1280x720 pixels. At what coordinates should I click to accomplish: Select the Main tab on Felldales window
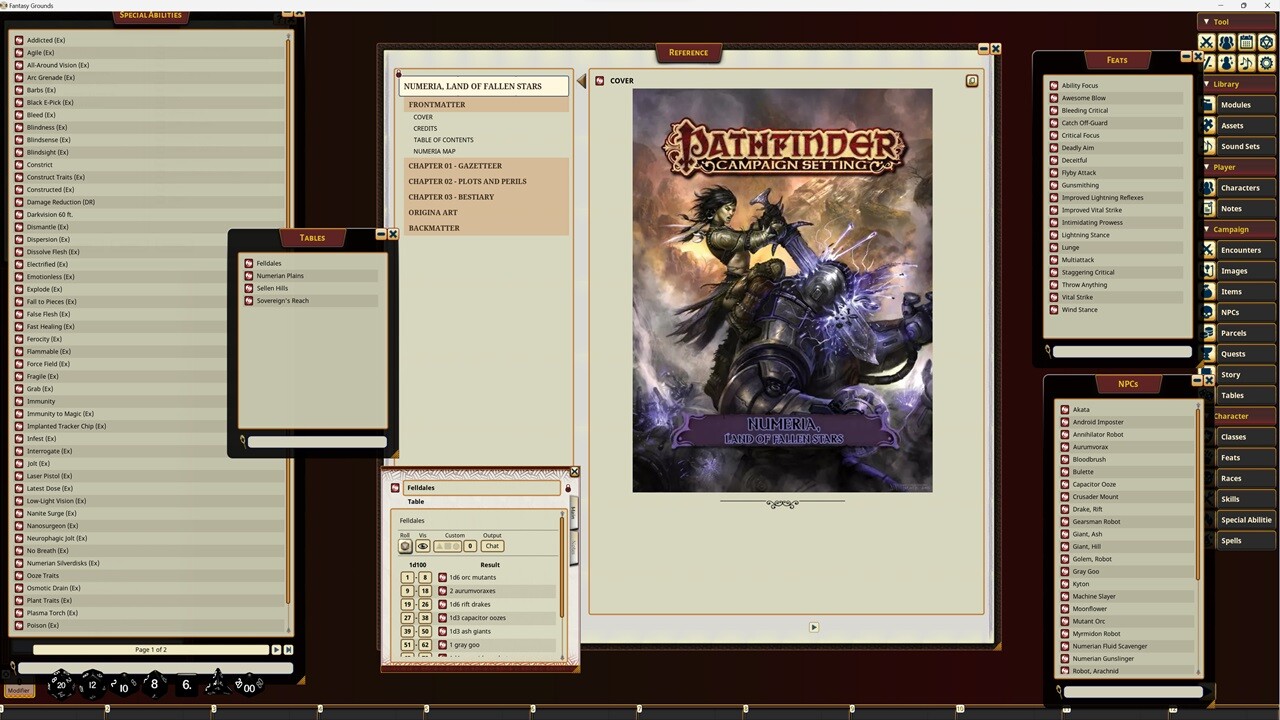coord(575,512)
